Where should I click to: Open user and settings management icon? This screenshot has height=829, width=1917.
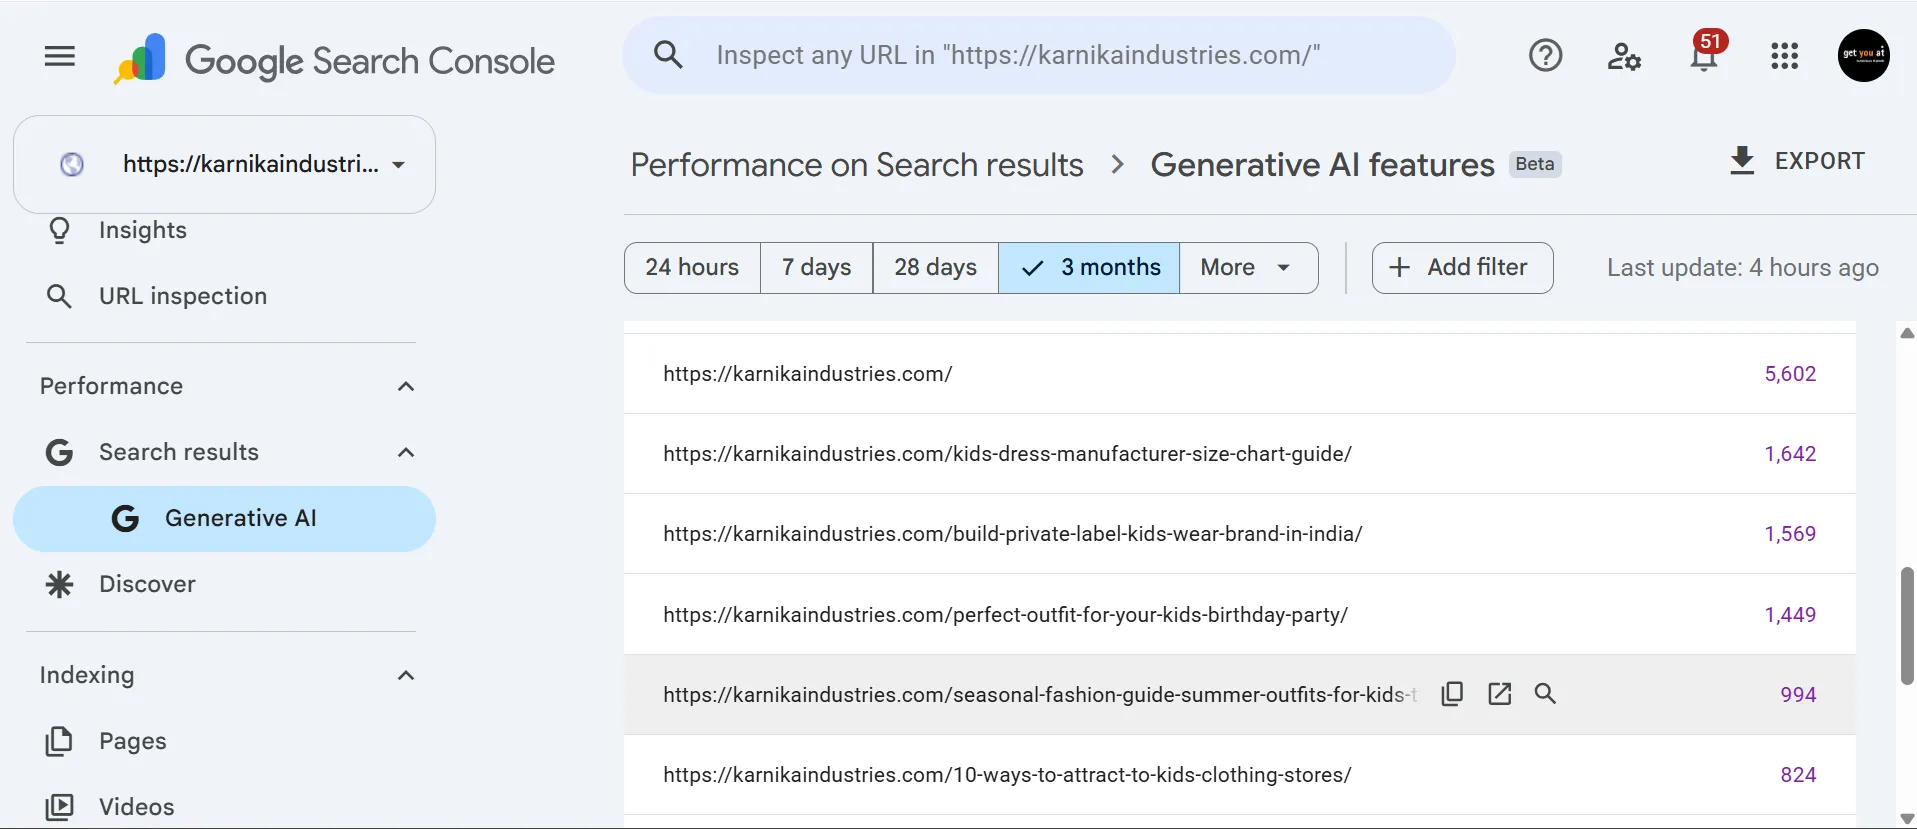1624,56
